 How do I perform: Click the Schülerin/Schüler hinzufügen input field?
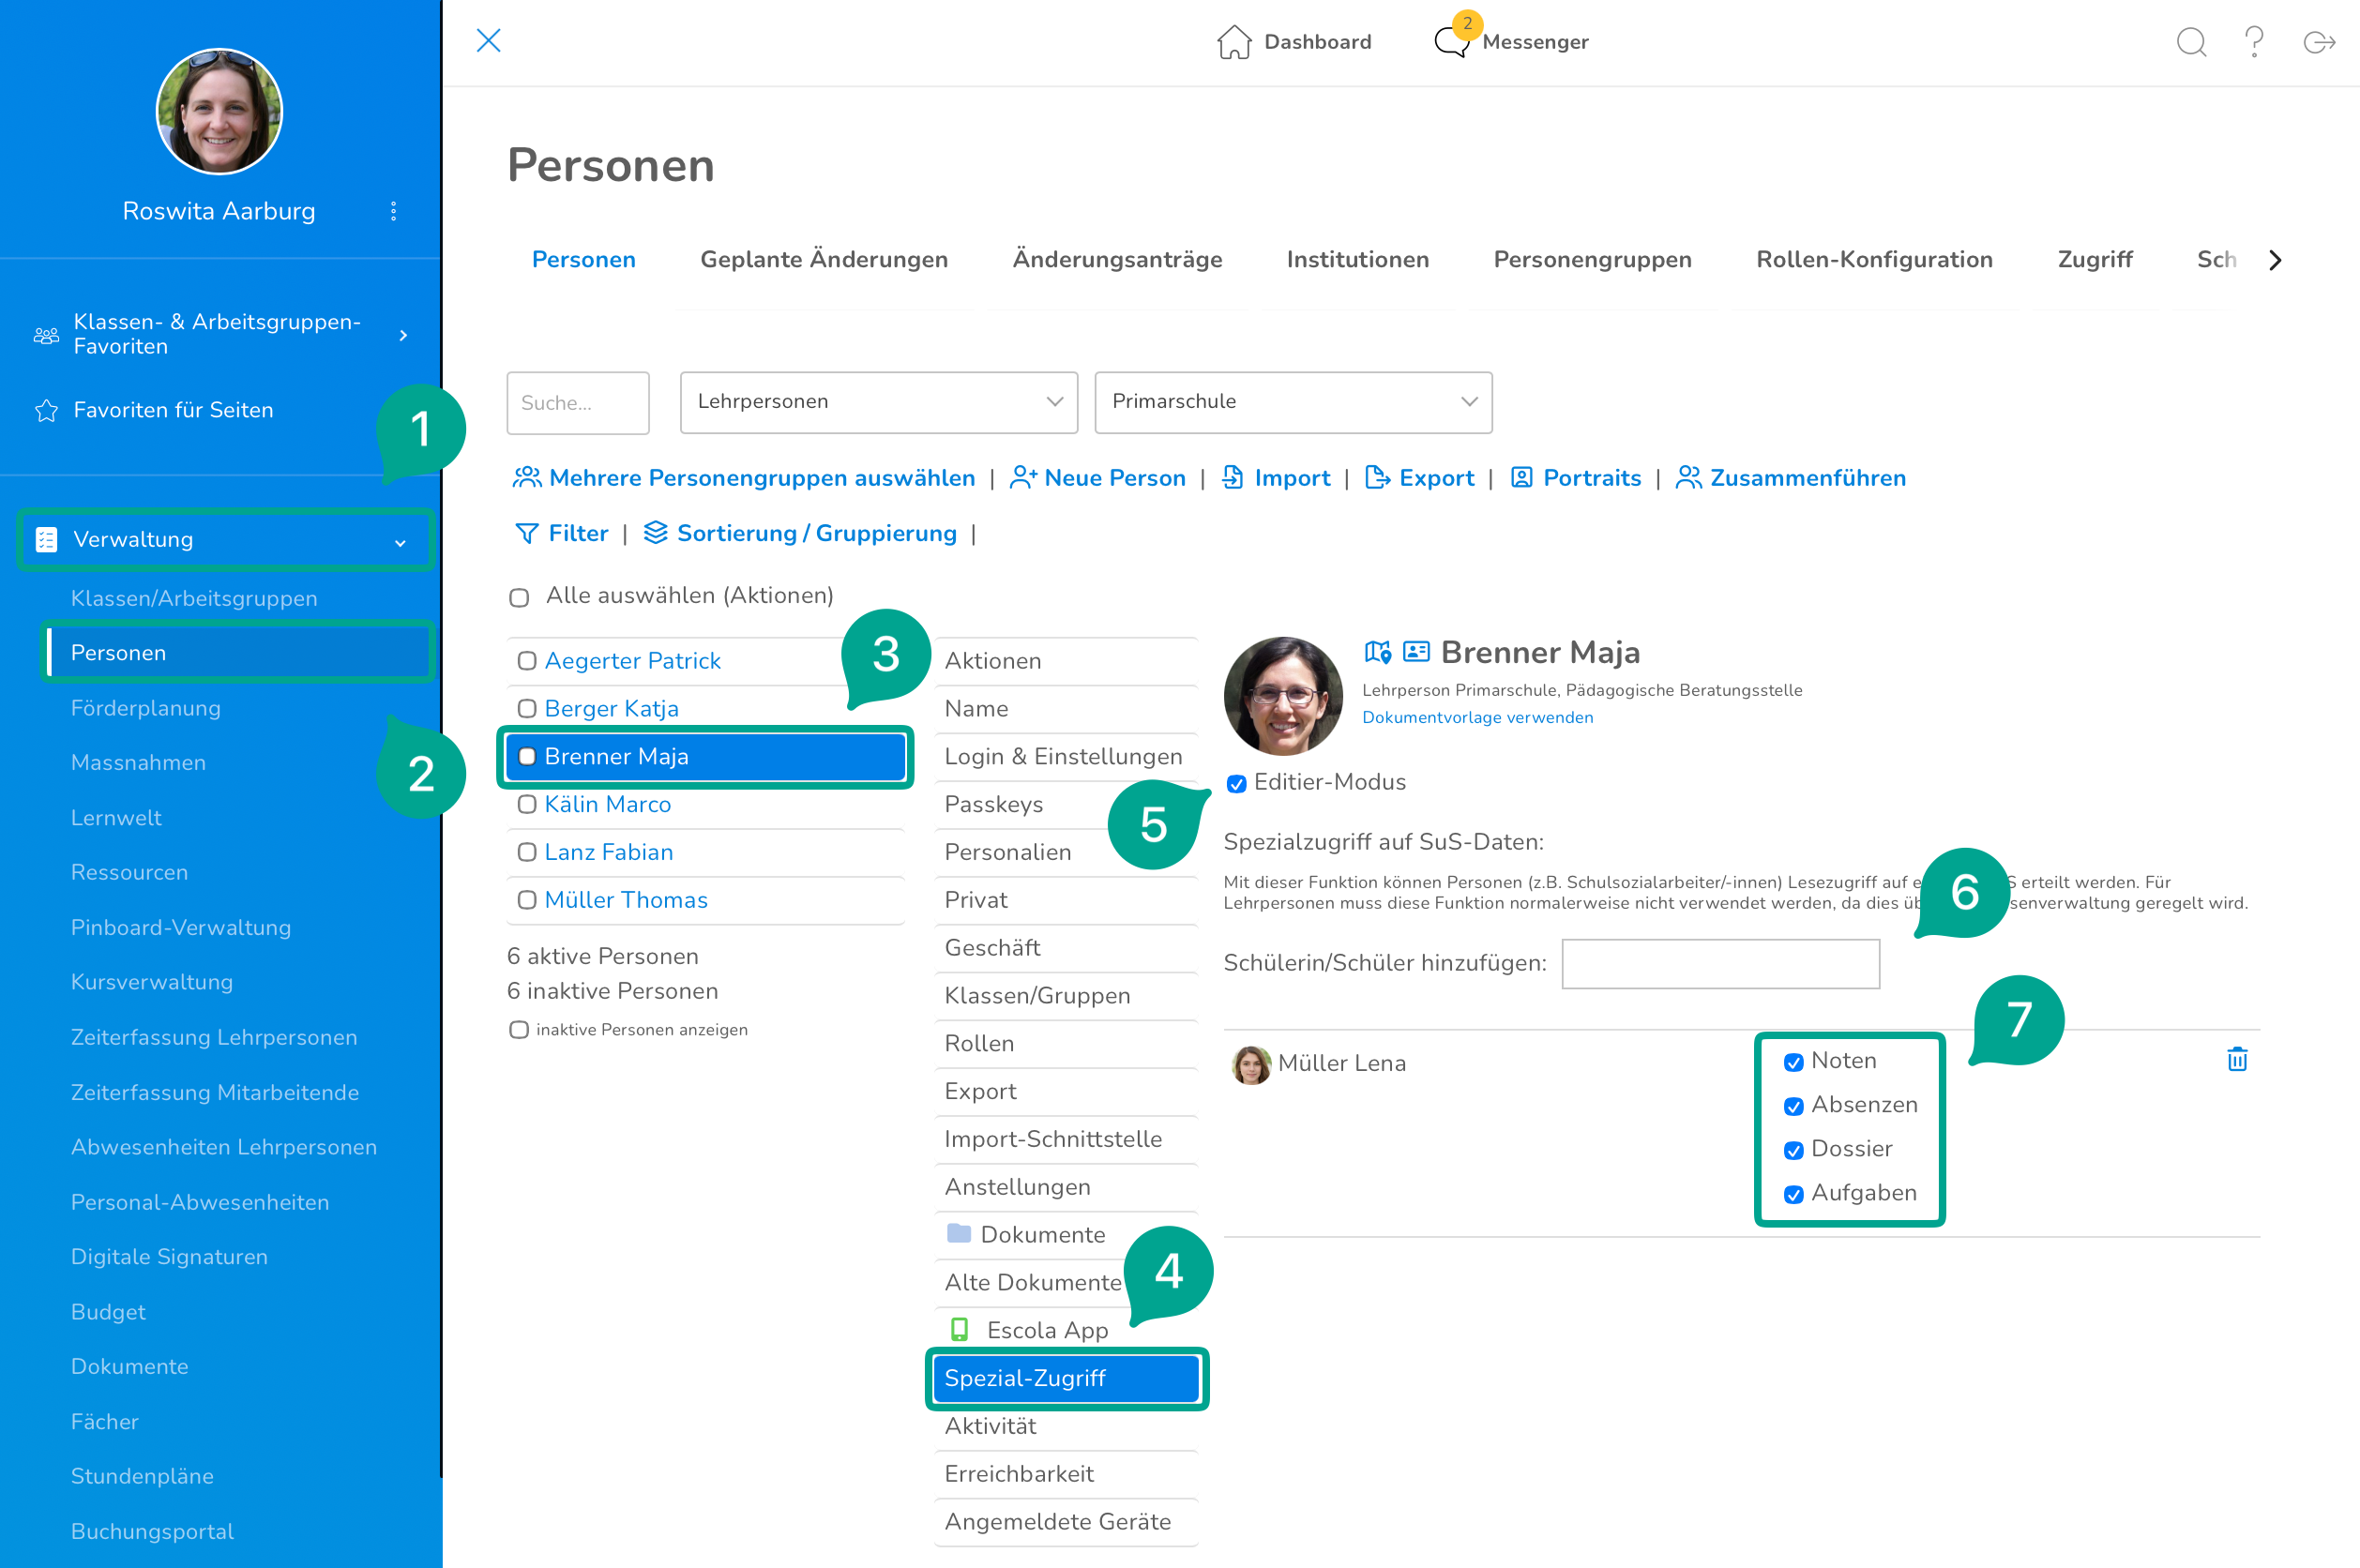[x=1720, y=964]
